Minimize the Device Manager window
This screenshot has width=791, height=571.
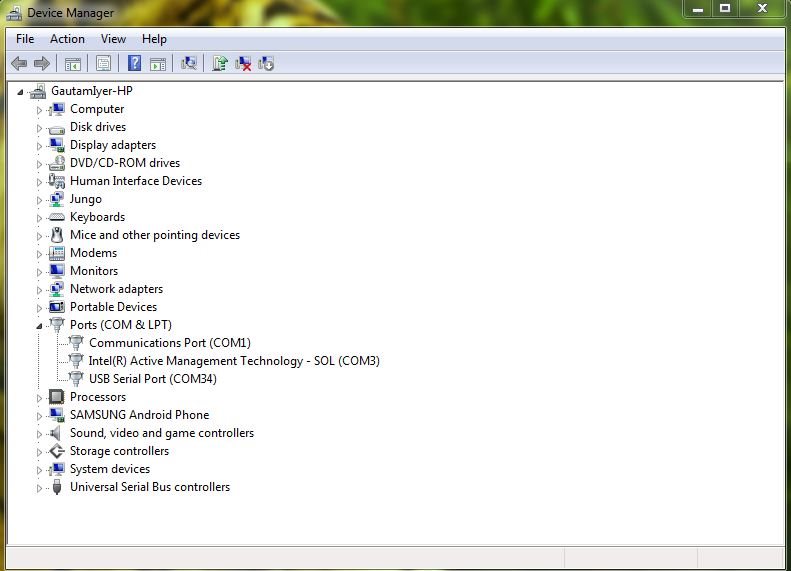pos(698,9)
